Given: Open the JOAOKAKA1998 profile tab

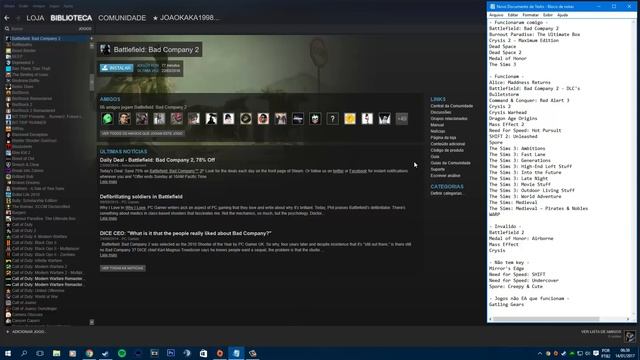Looking at the screenshot, I should 186,18.
